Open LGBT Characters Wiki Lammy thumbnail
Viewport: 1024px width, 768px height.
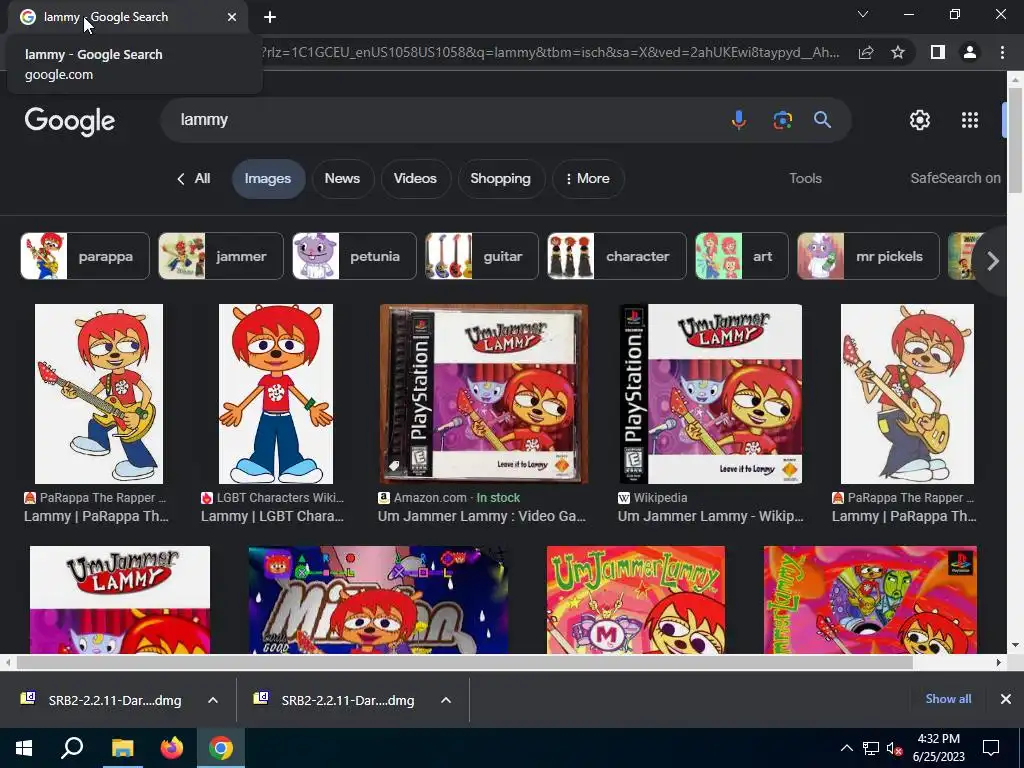276,394
